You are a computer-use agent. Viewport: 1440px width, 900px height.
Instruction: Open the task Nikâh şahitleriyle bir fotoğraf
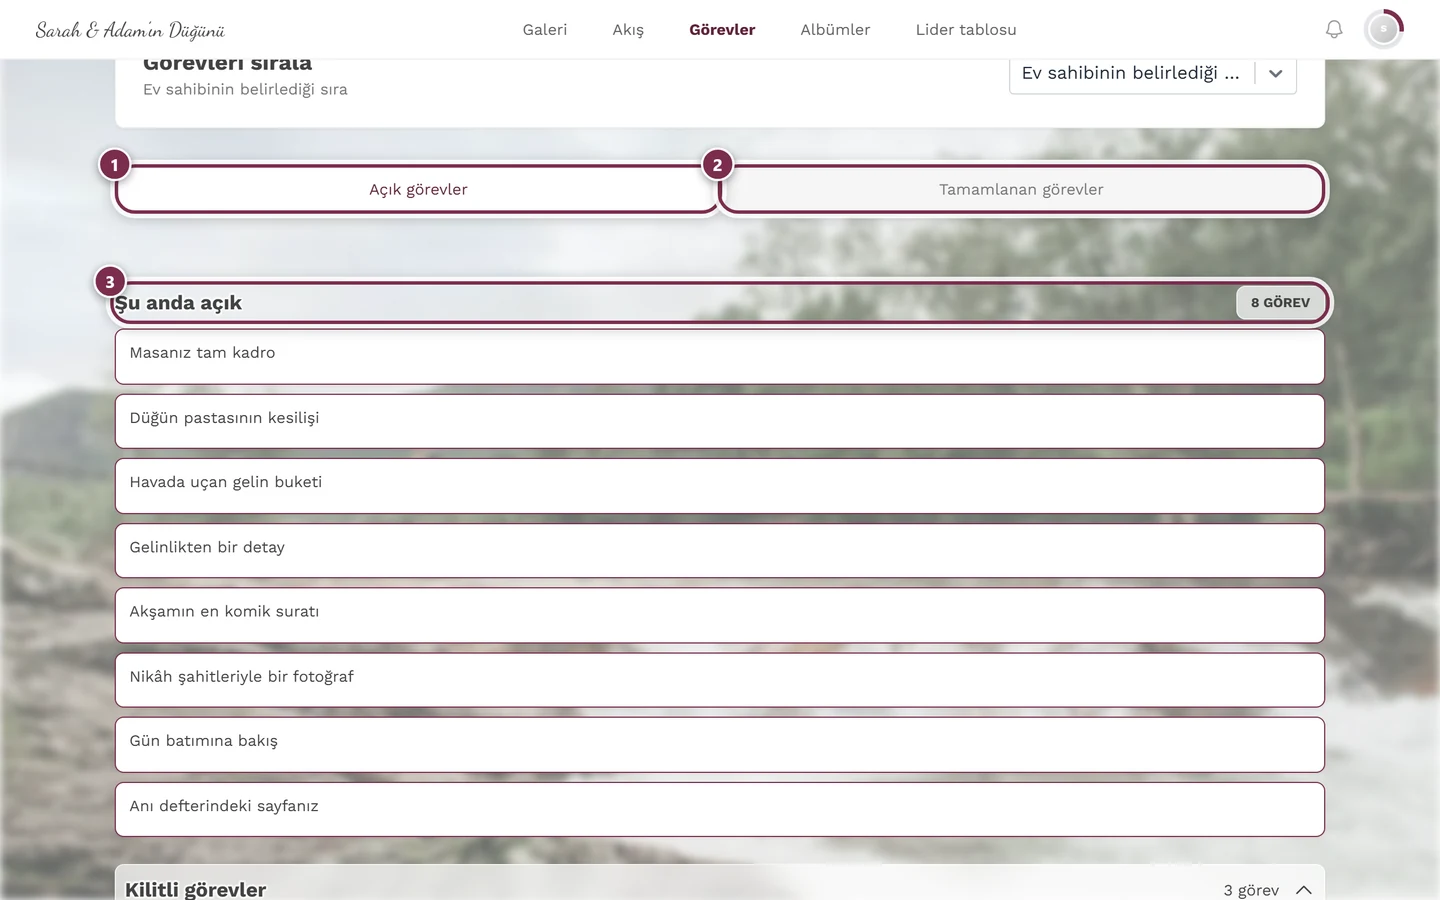720,680
